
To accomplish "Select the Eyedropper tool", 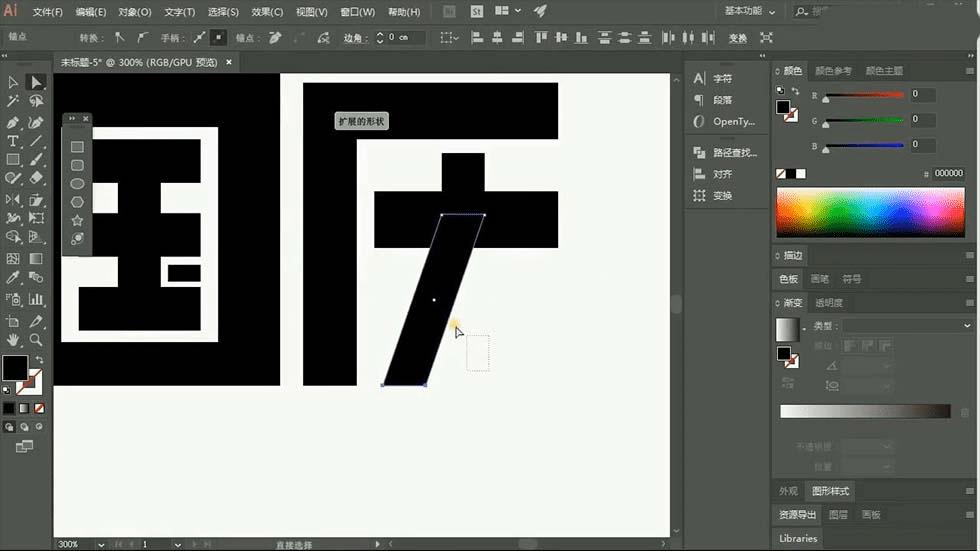I will coord(12,277).
